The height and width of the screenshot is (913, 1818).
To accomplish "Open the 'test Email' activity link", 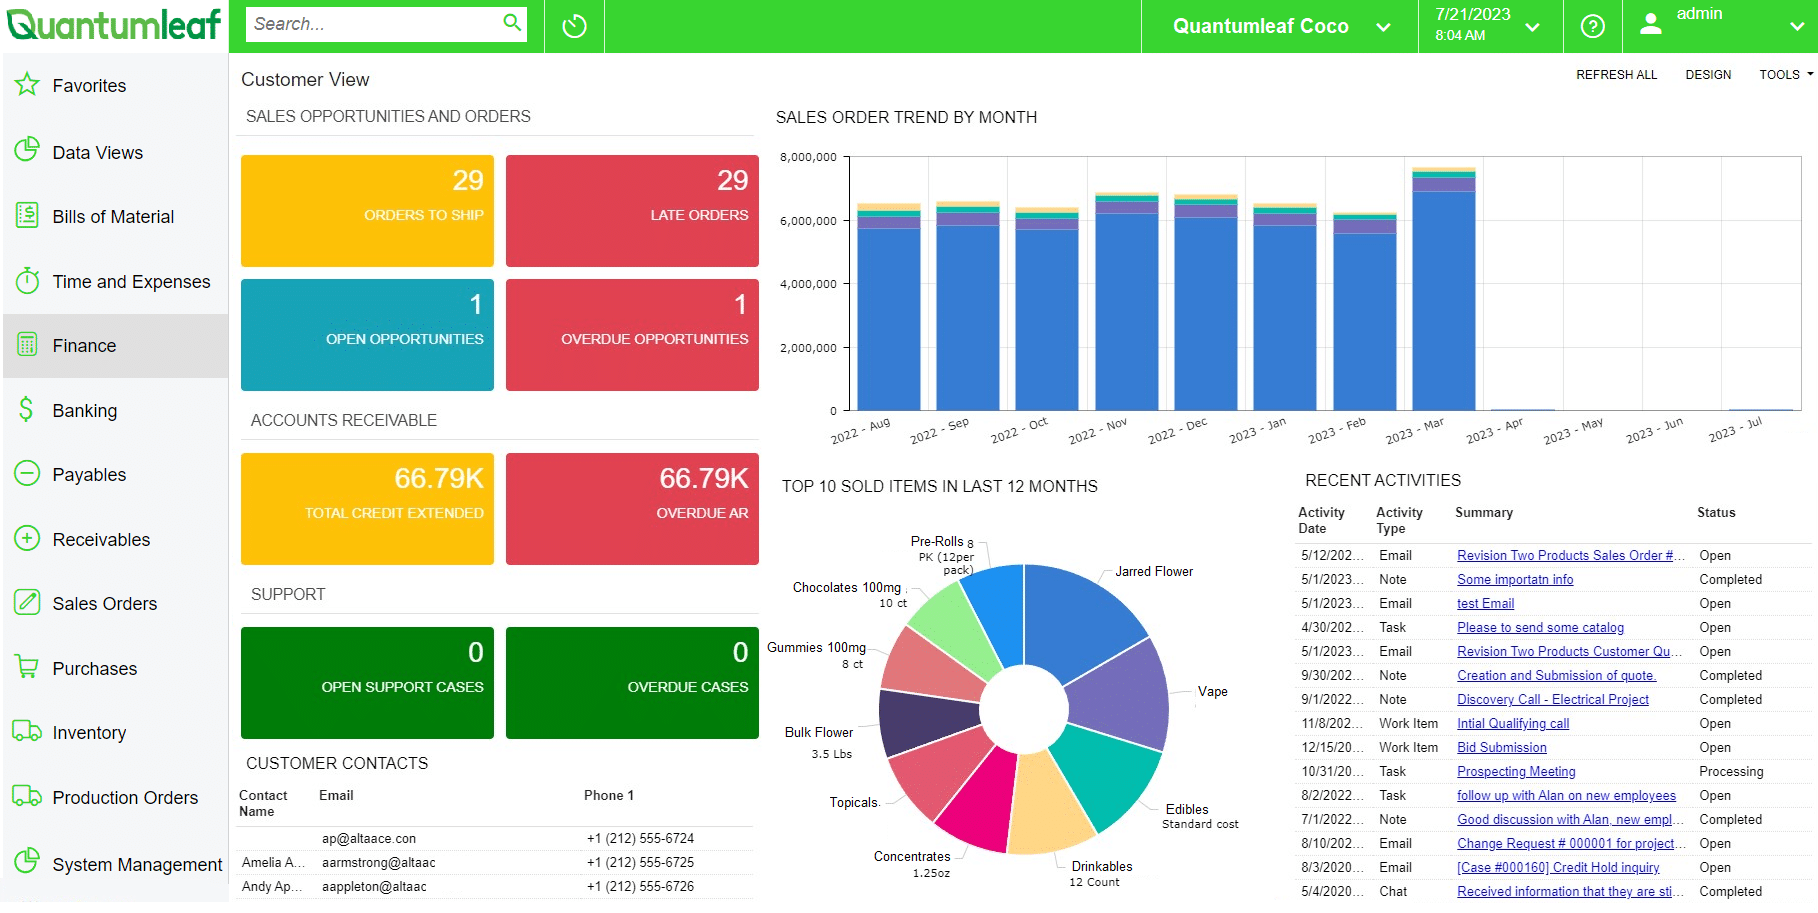I will [1485, 604].
